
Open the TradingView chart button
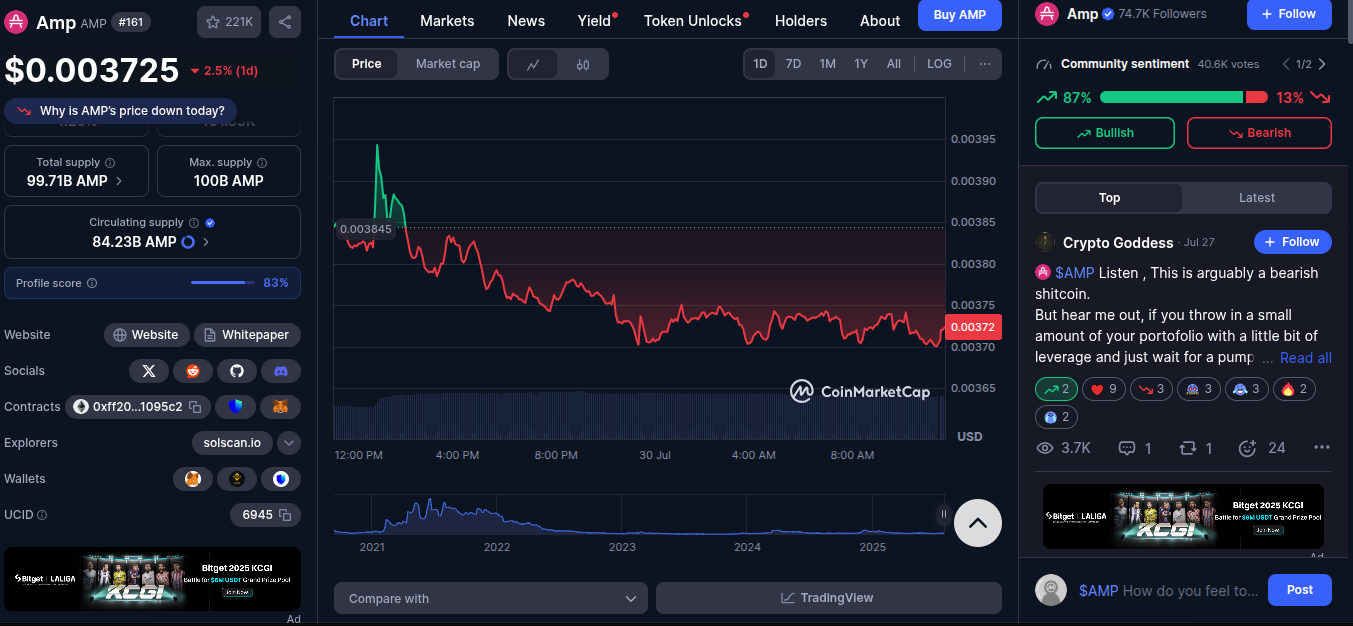[x=828, y=598]
